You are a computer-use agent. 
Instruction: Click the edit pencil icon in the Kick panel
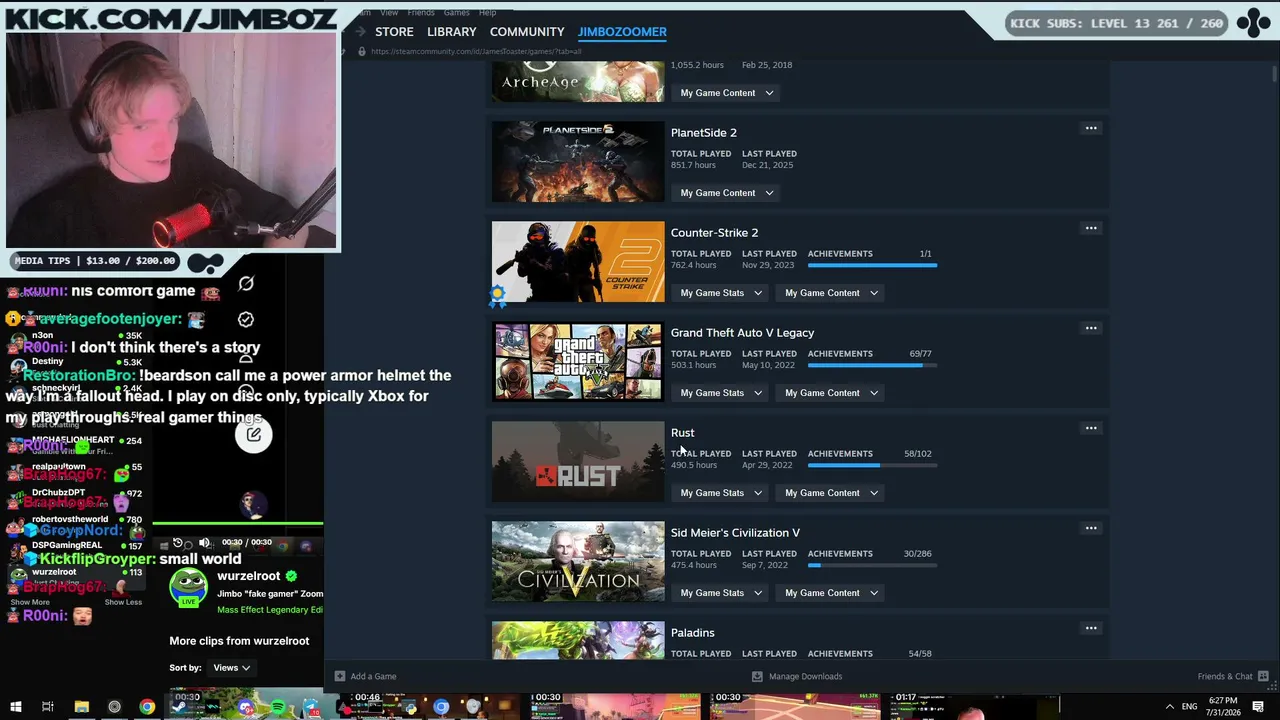click(x=254, y=435)
